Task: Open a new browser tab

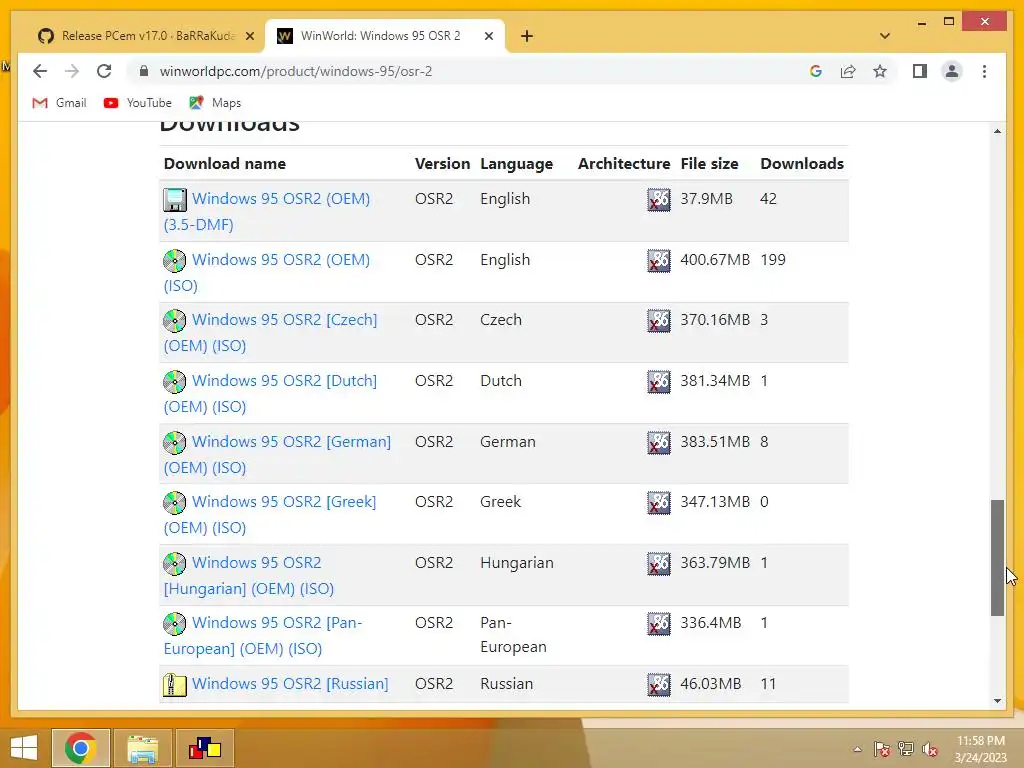Action: click(x=527, y=36)
